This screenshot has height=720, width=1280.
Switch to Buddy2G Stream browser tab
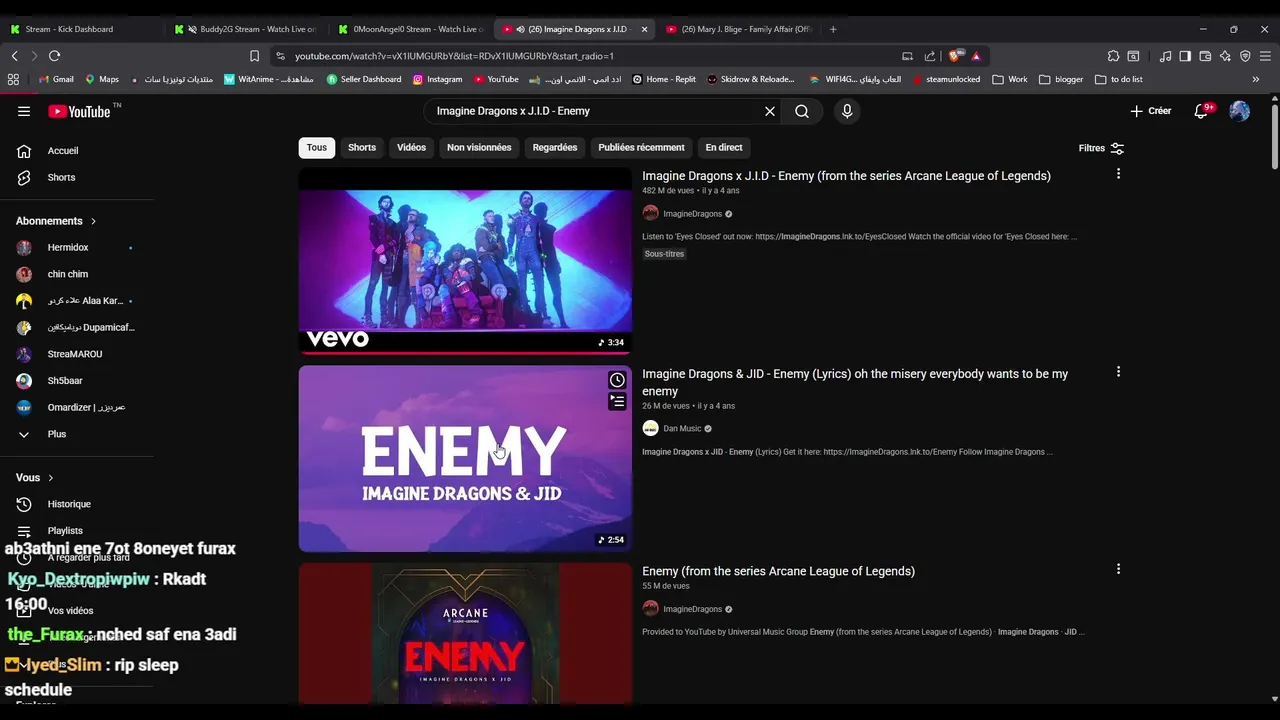tap(246, 29)
